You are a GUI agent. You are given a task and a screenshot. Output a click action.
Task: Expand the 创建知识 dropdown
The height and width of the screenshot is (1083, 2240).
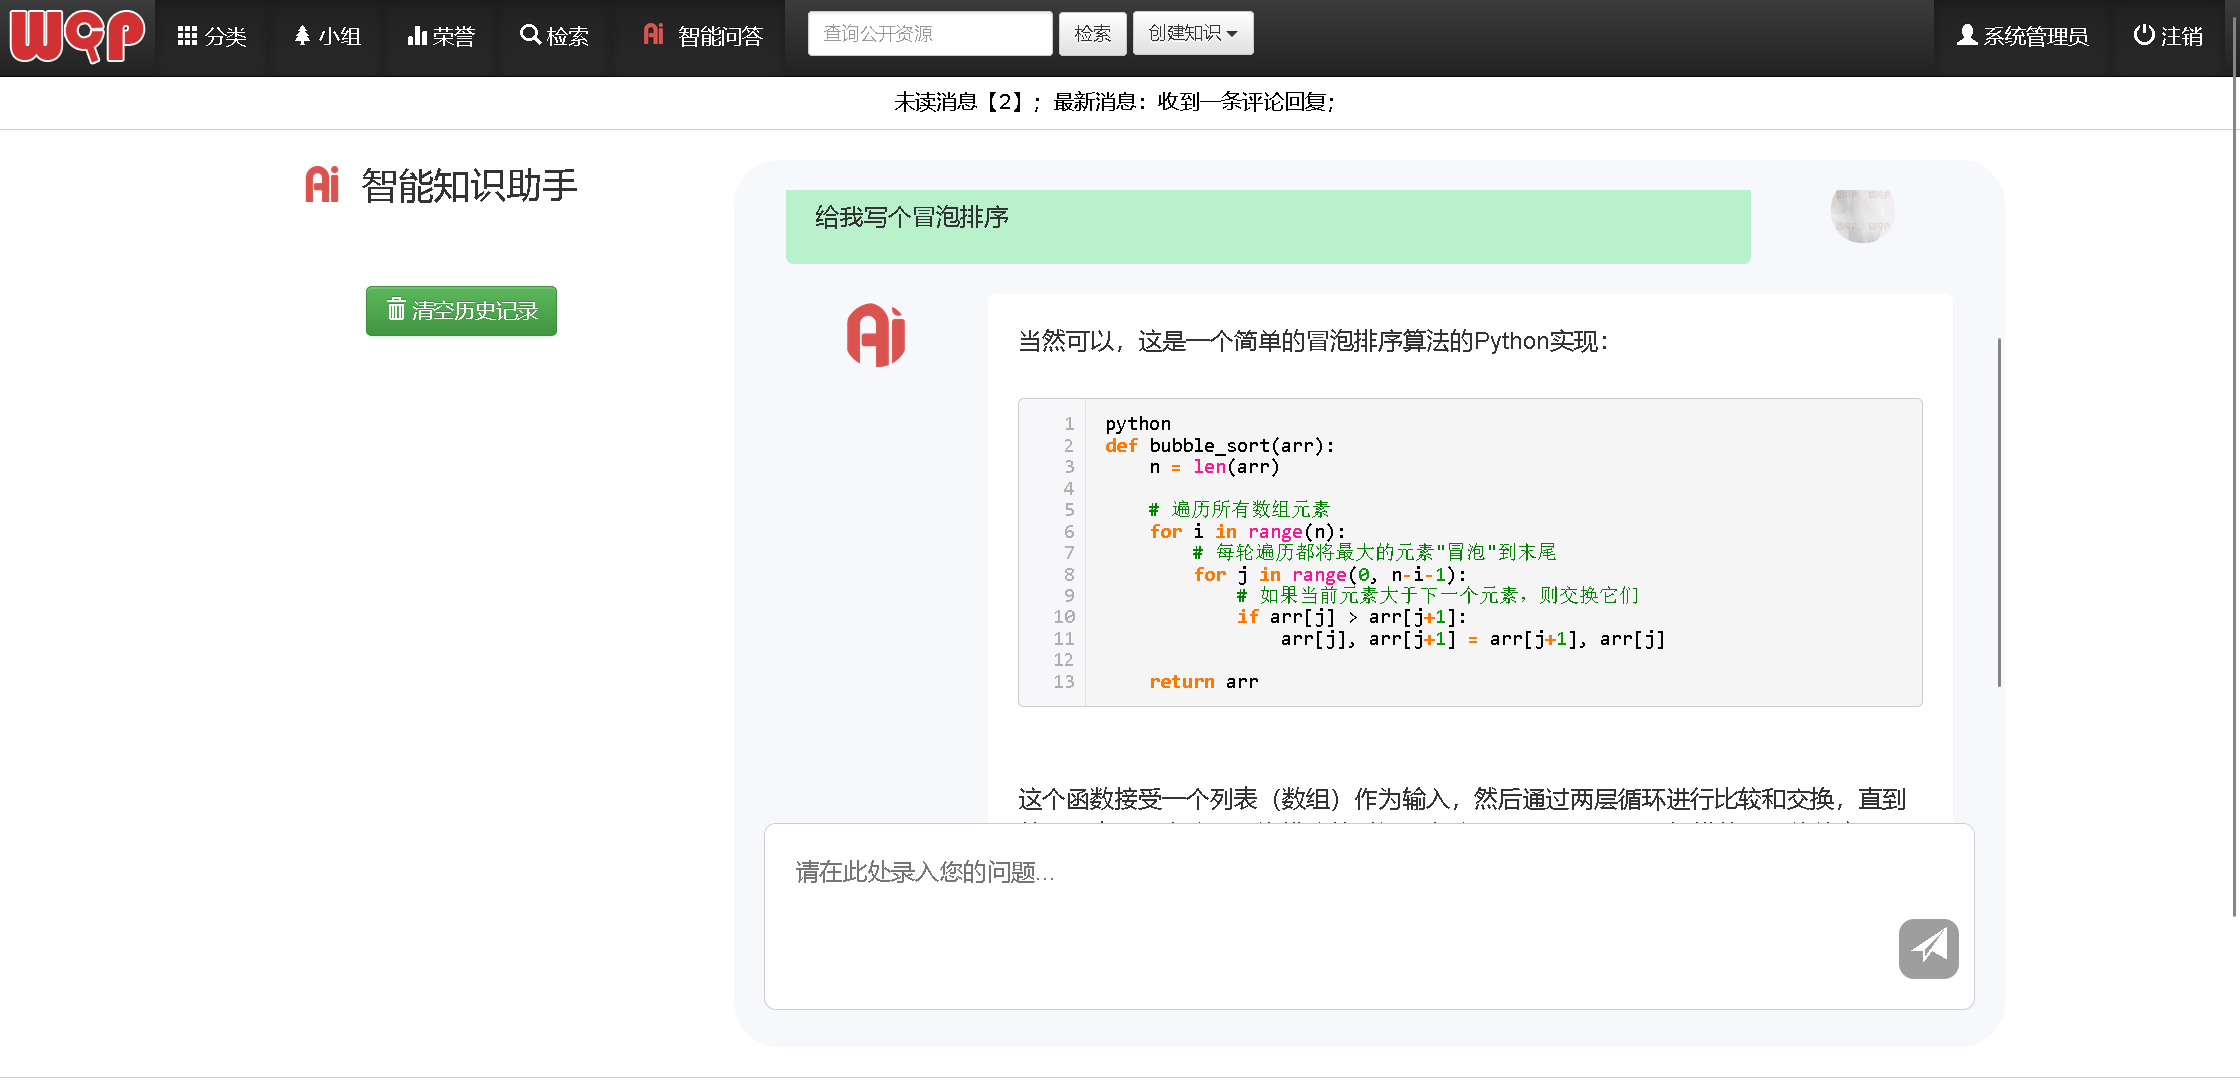coord(1193,34)
